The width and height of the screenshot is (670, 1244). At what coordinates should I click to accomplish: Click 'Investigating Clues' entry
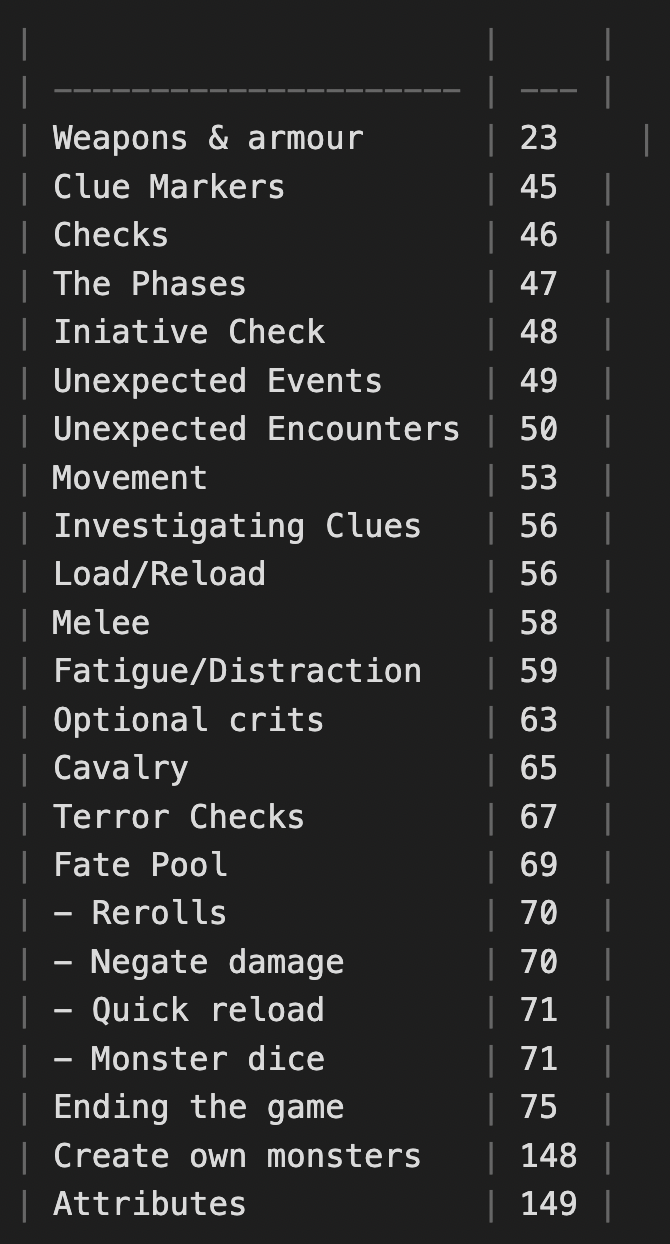(x=237, y=526)
